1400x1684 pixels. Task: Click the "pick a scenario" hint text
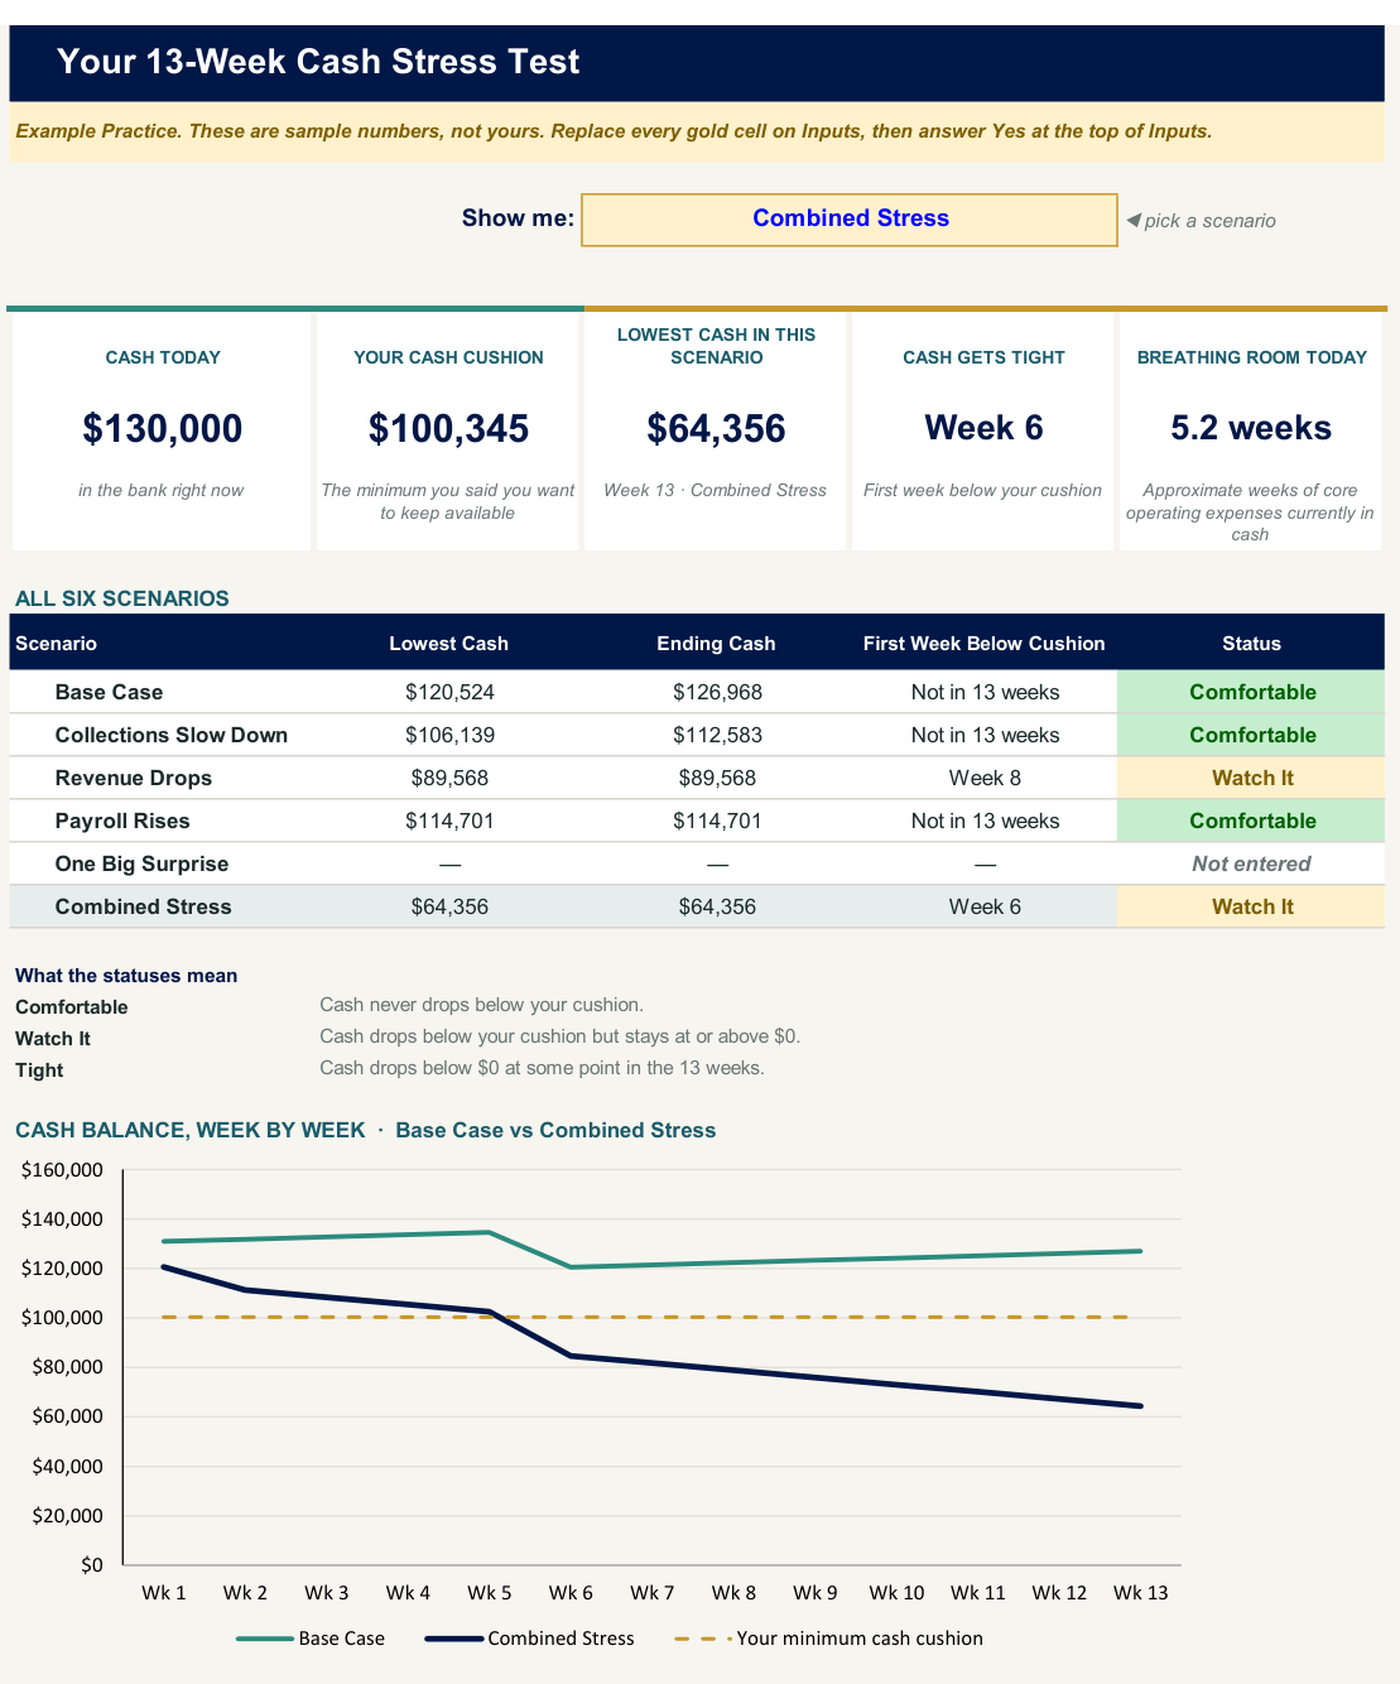(1209, 221)
